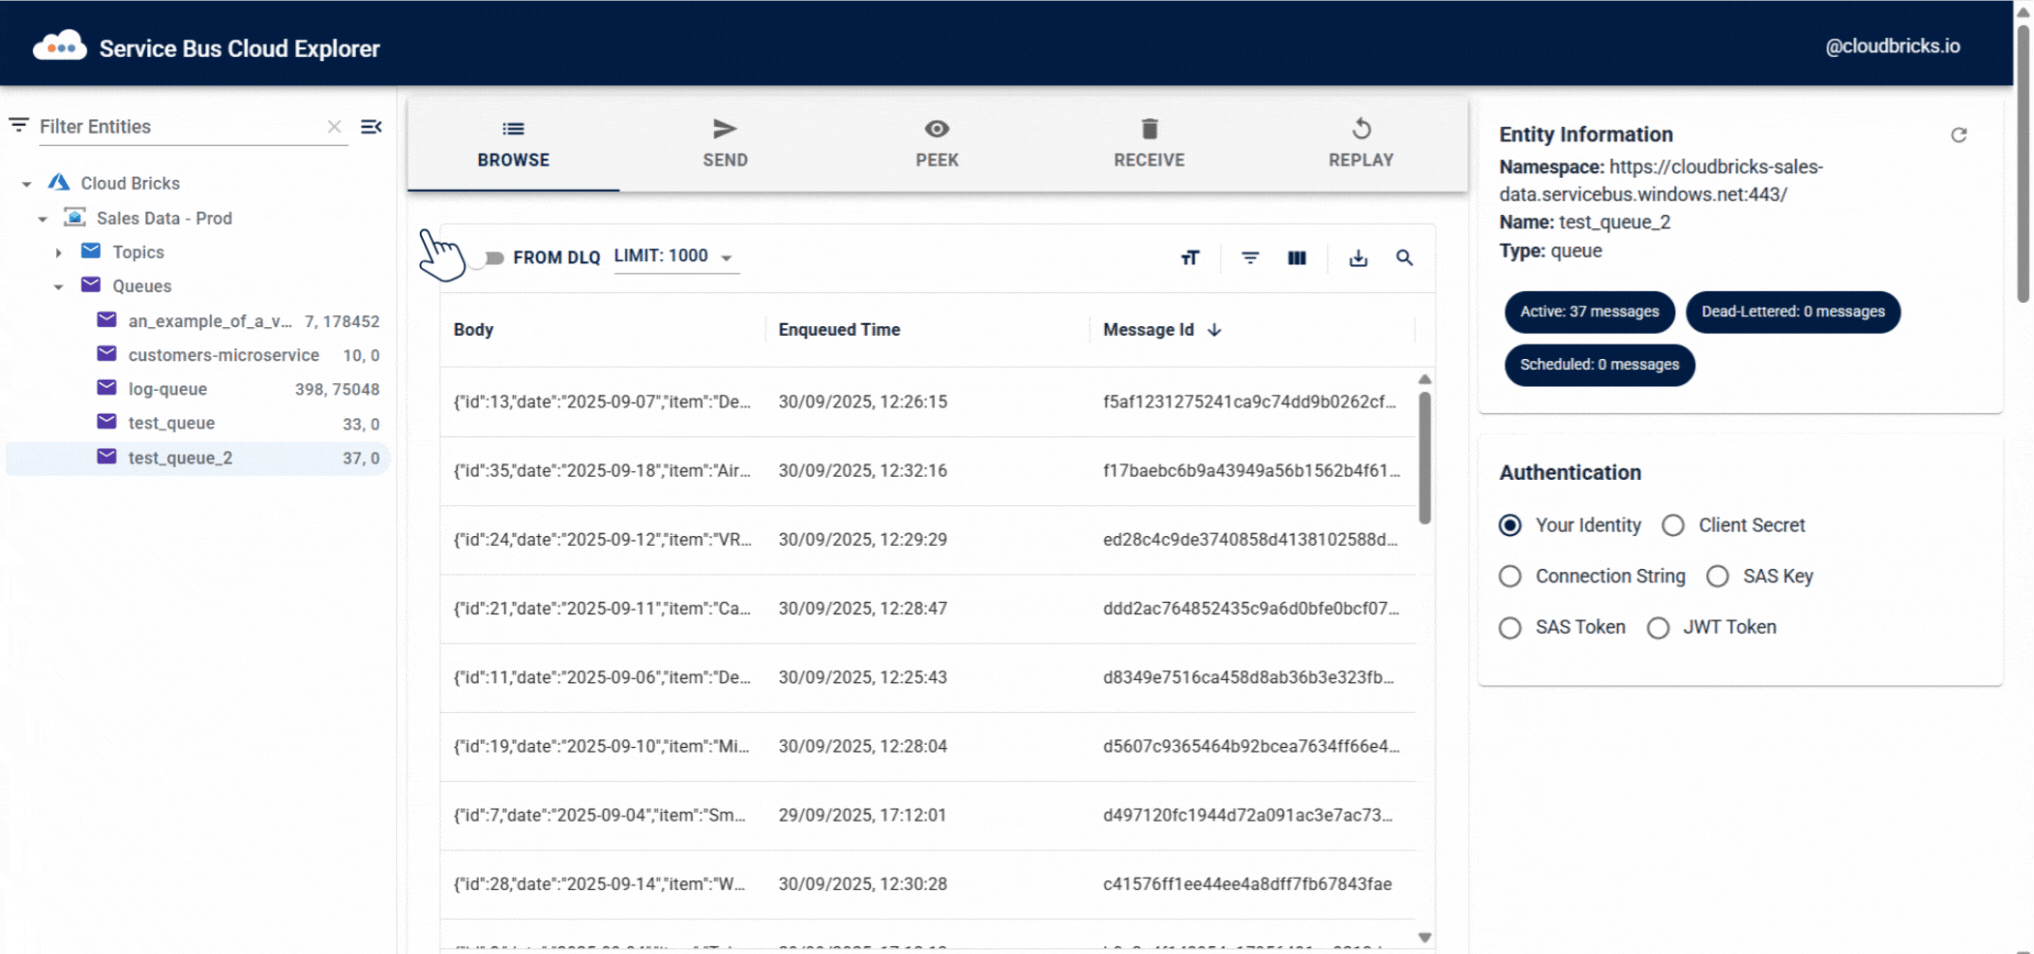
Task: Select the an_example_of_a_v... queue
Action: pyautogui.click(x=198, y=321)
